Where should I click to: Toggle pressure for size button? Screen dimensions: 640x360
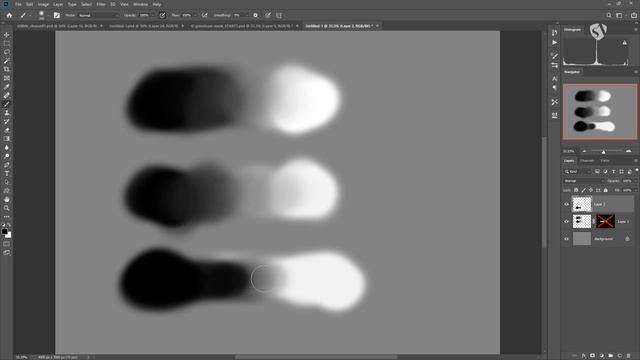click(x=268, y=15)
